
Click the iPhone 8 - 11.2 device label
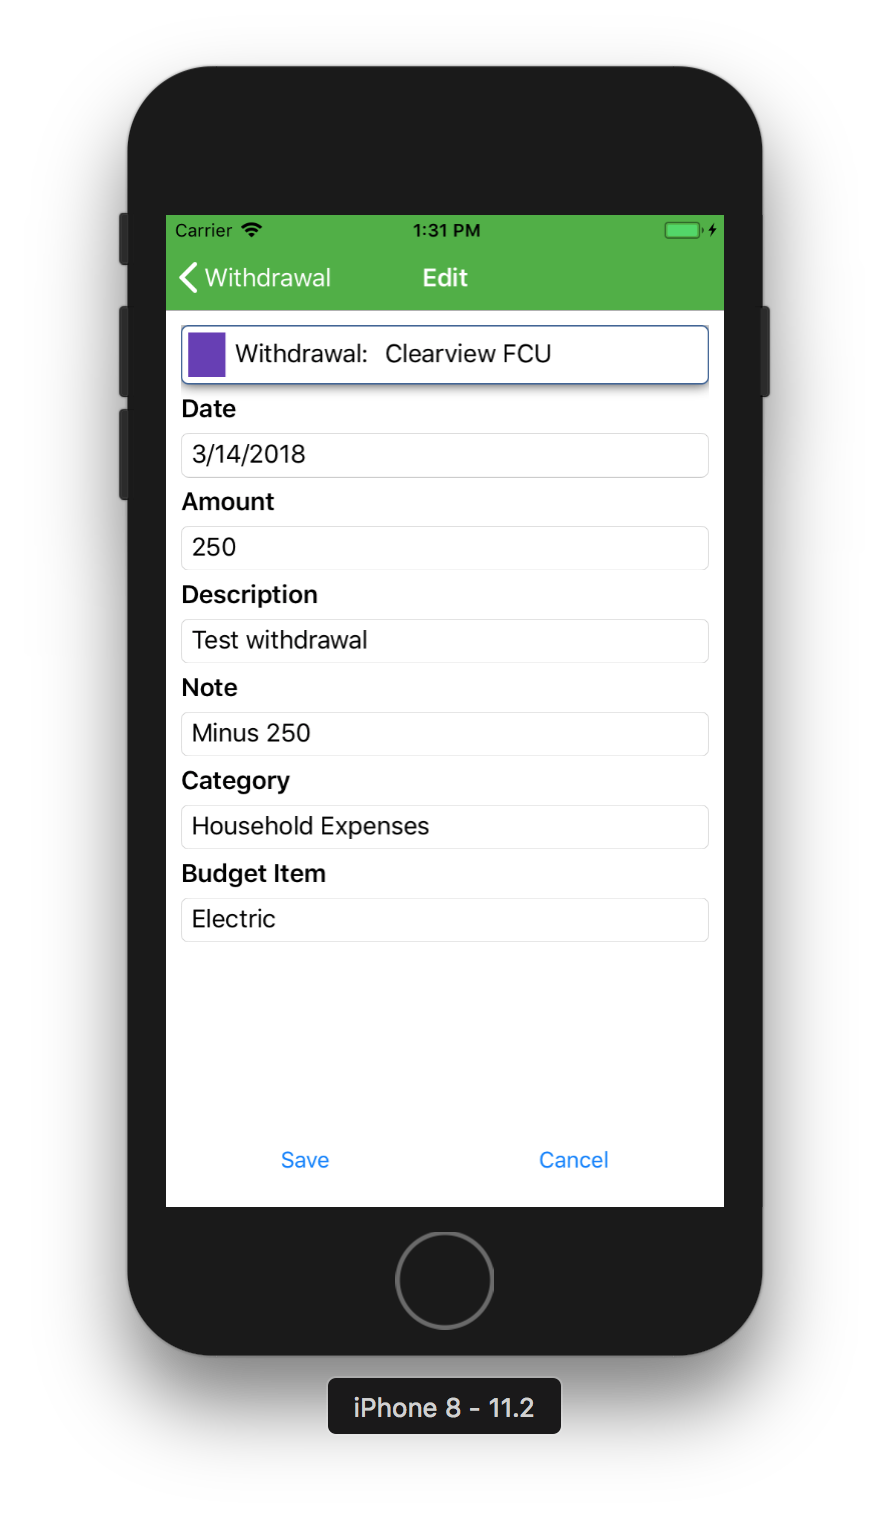click(x=444, y=1407)
